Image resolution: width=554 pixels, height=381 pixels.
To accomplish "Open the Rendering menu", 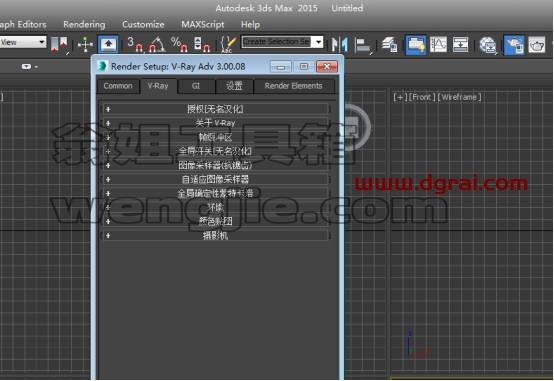I will click(x=84, y=24).
